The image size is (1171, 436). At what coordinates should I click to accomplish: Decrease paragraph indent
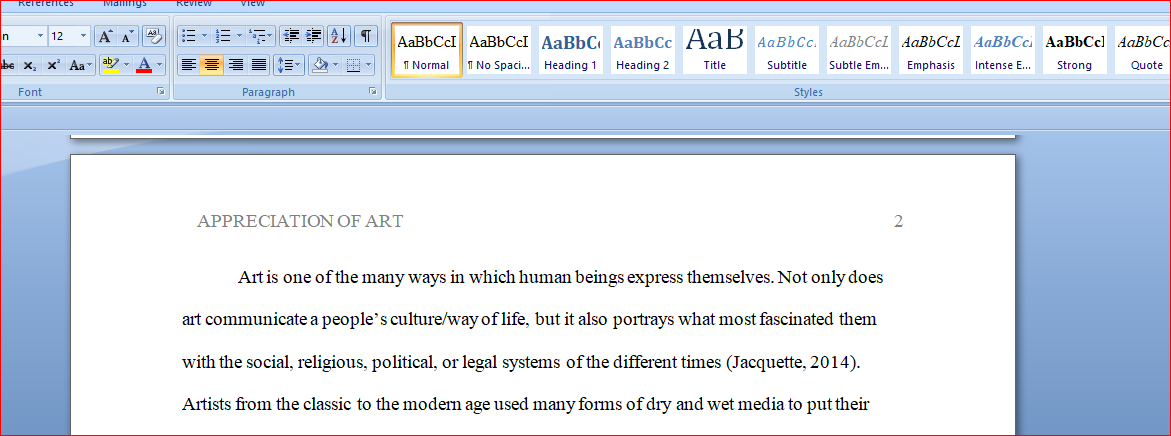click(291, 36)
